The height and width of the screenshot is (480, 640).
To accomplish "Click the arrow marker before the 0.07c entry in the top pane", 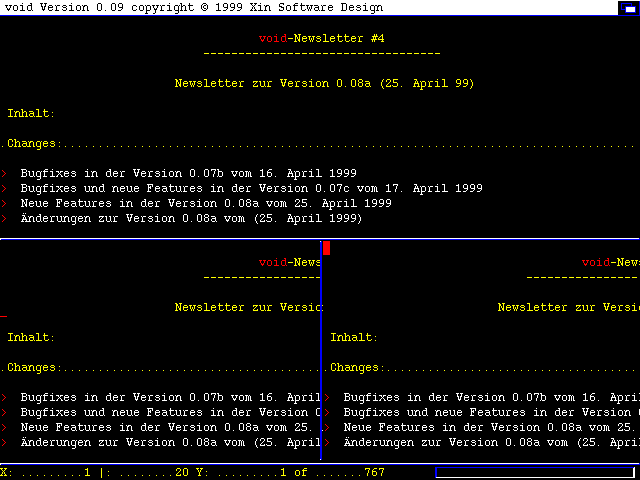I will coord(4,188).
